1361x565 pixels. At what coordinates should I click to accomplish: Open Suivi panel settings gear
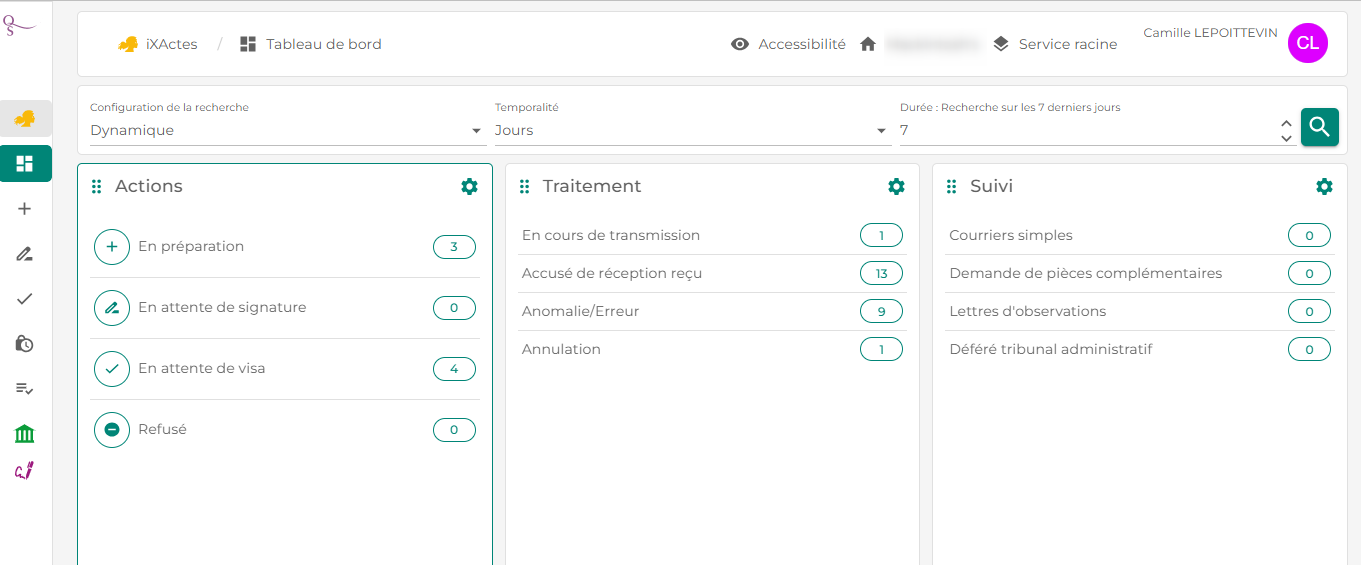[1324, 186]
